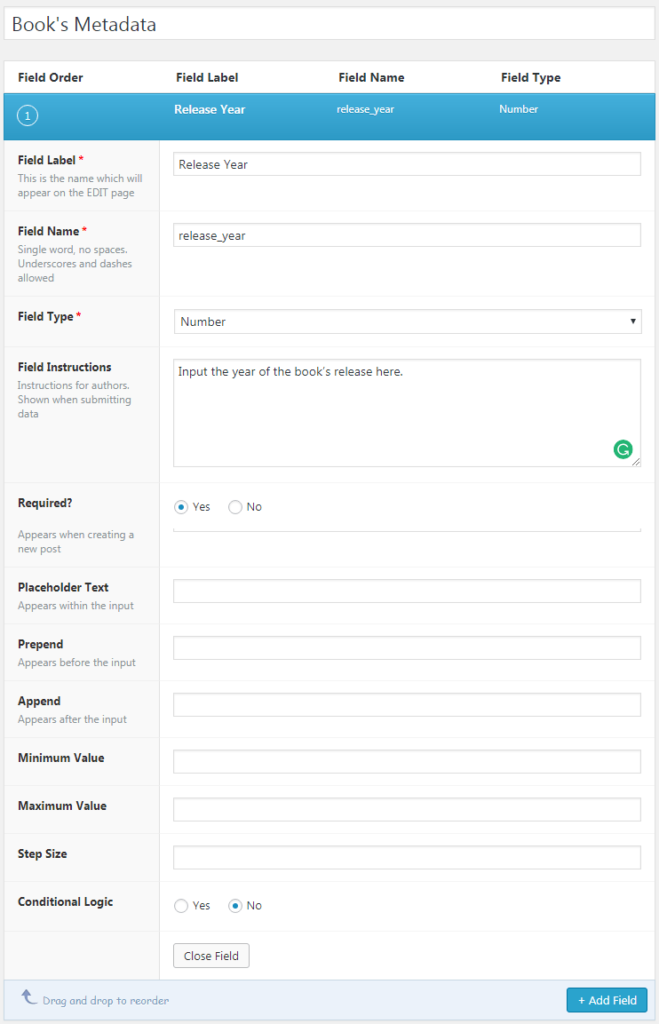The width and height of the screenshot is (659, 1024).
Task: Click the Minimum Value input field
Action: (x=407, y=761)
